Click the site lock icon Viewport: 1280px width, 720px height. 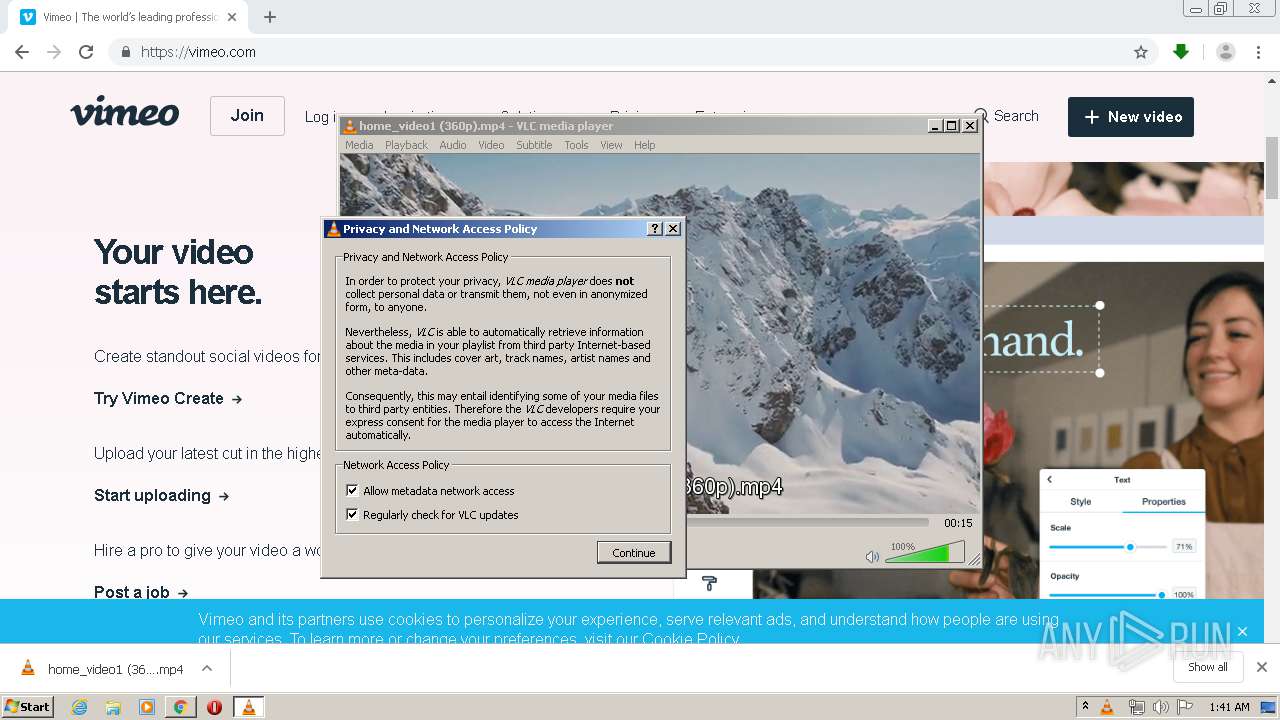click(125, 52)
